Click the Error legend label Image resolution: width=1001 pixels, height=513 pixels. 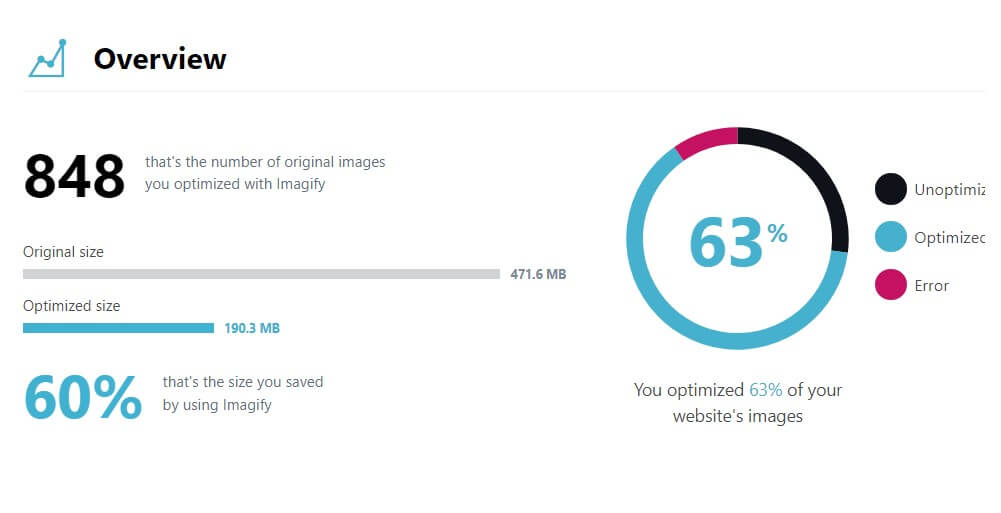(x=931, y=286)
